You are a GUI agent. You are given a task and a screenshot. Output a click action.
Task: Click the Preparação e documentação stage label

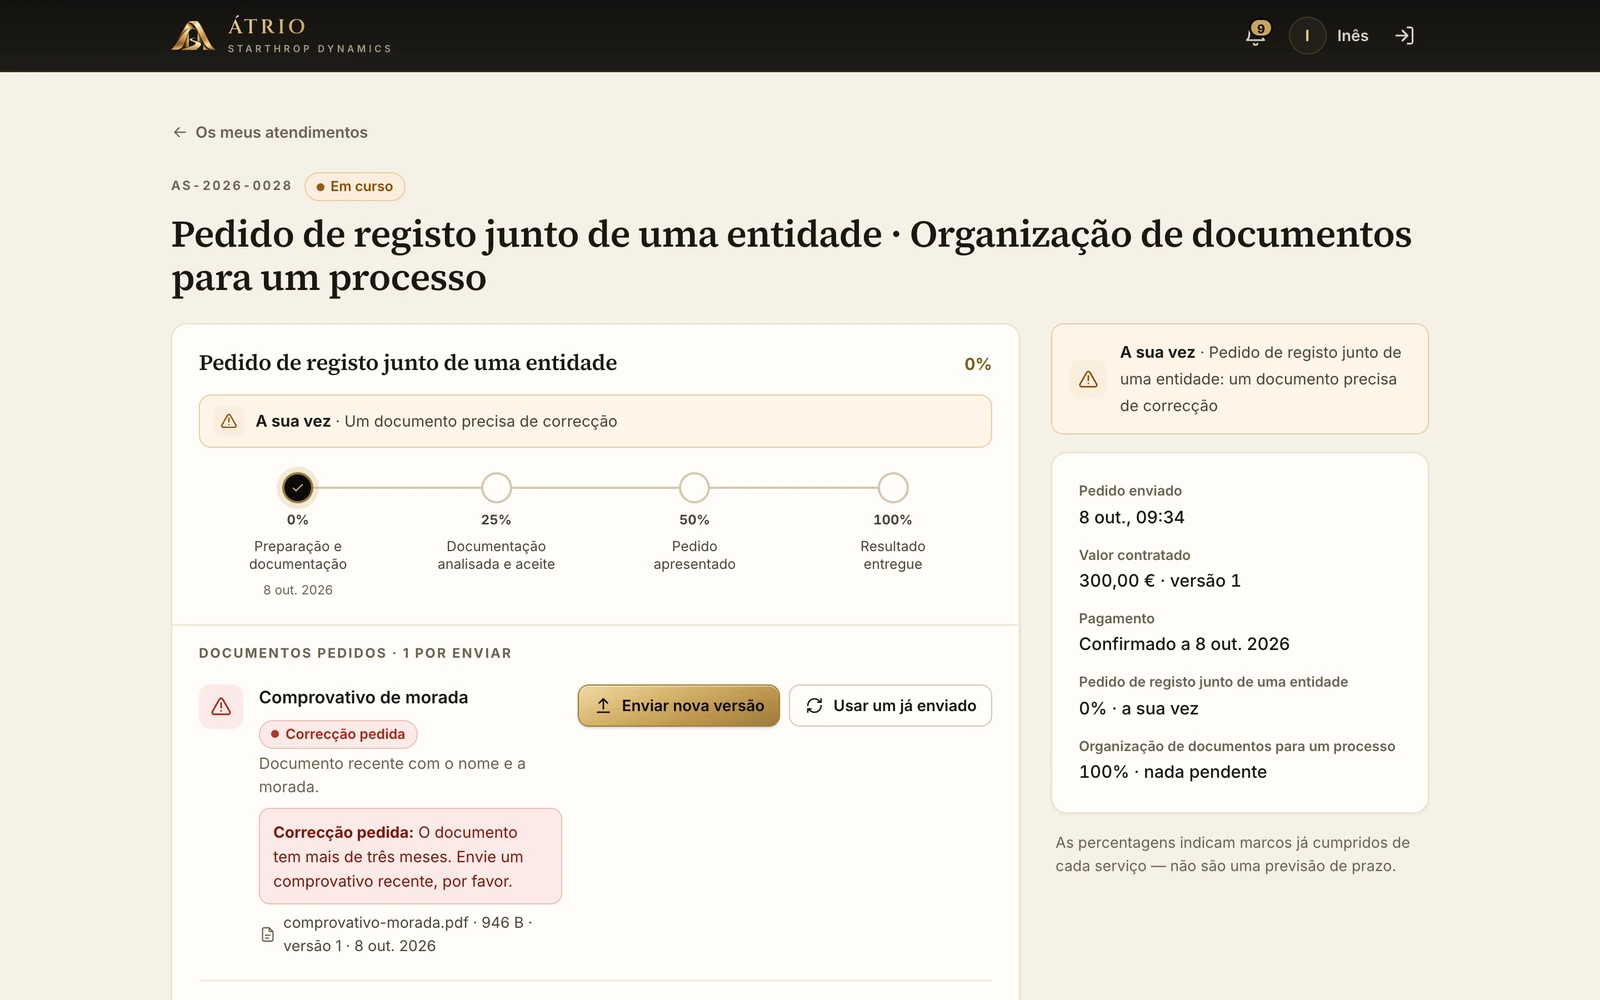(298, 555)
